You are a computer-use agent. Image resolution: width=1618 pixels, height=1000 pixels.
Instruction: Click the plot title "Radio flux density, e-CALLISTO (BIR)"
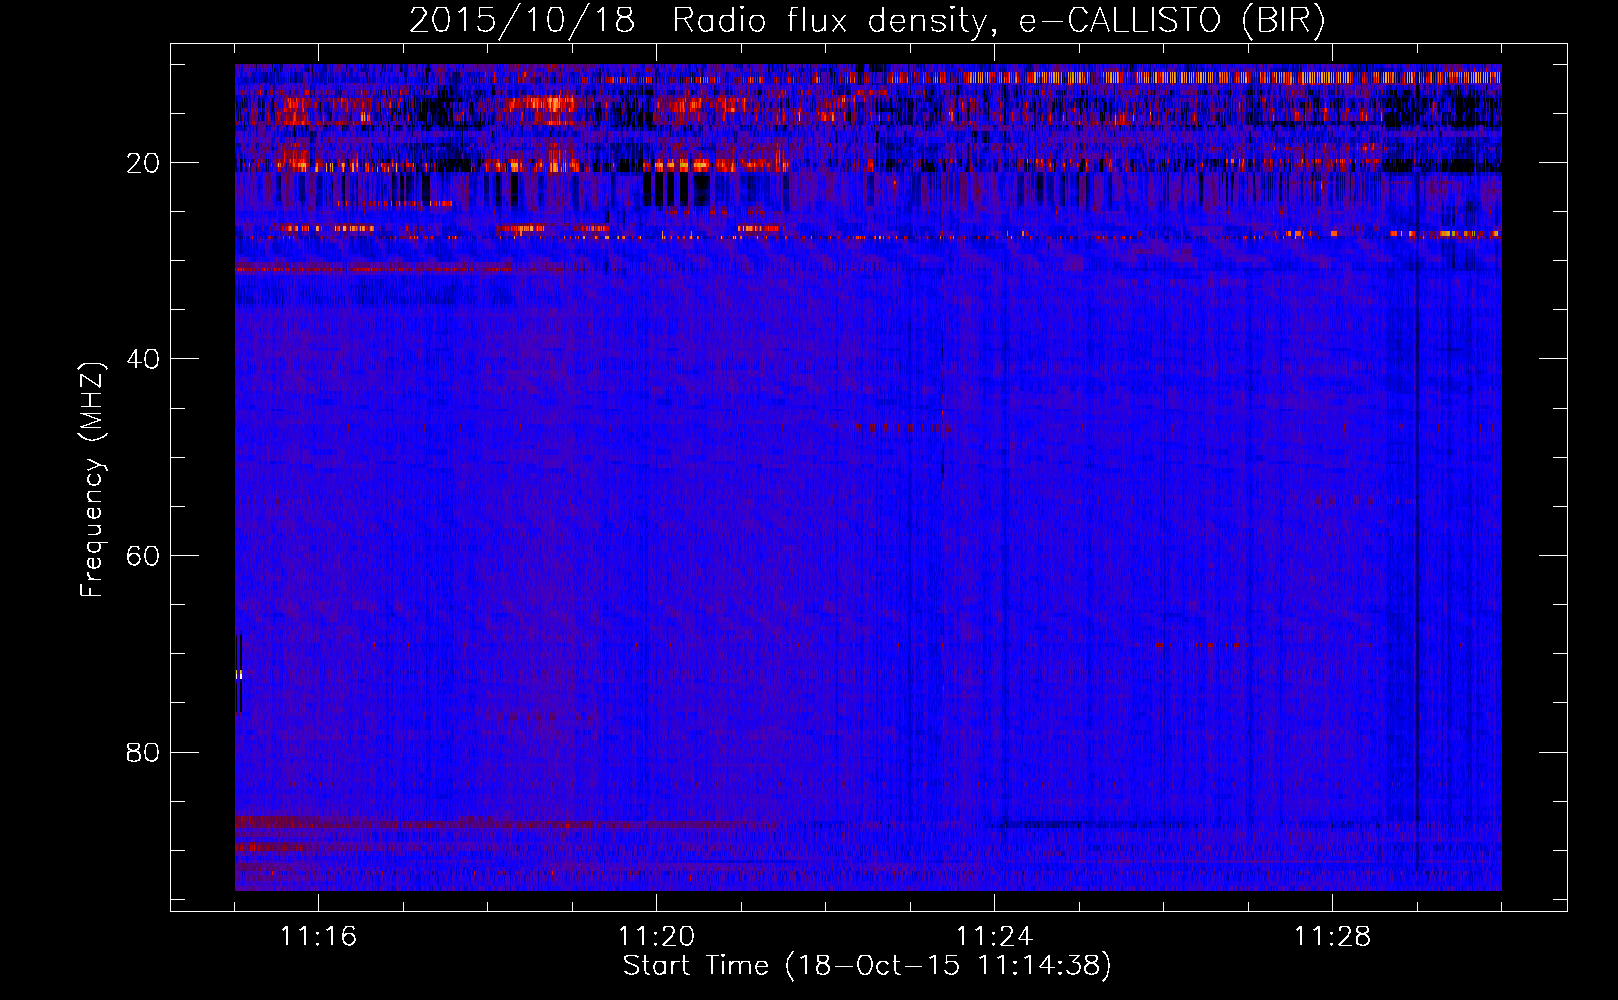(x=998, y=21)
